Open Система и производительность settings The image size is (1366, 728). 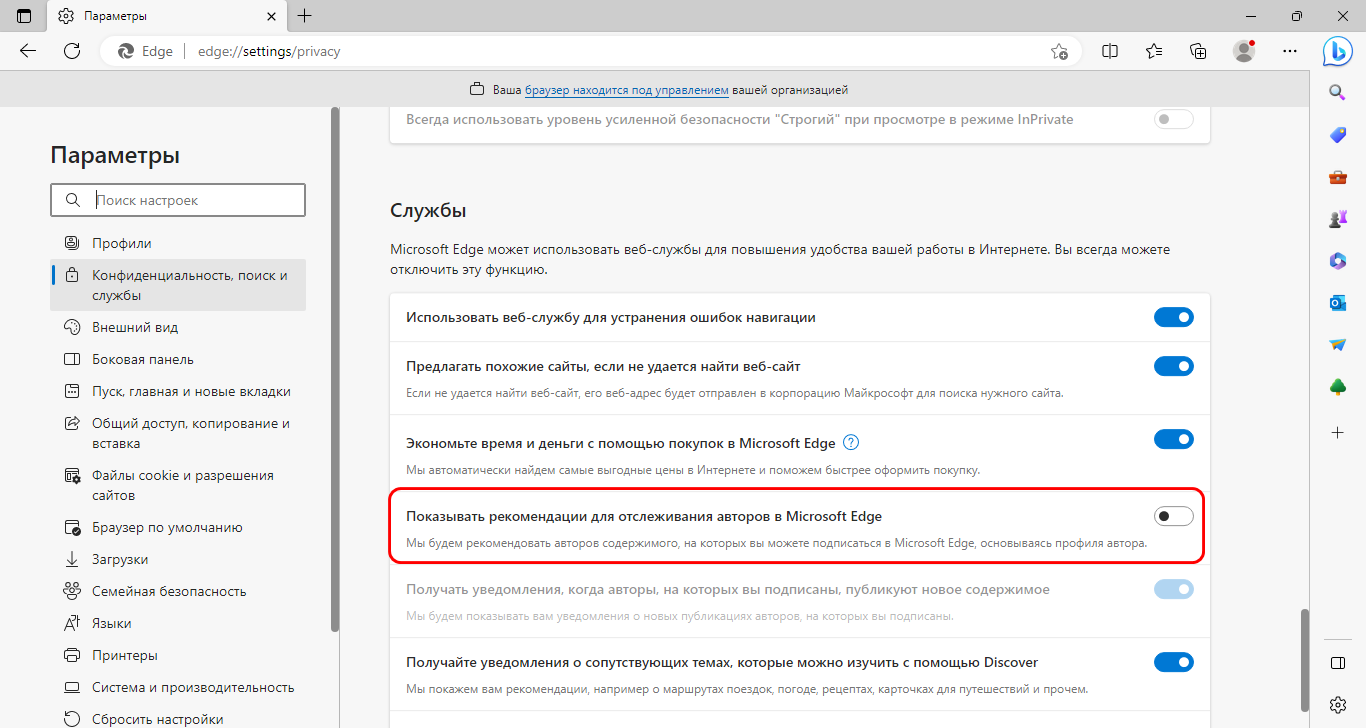tap(178, 687)
